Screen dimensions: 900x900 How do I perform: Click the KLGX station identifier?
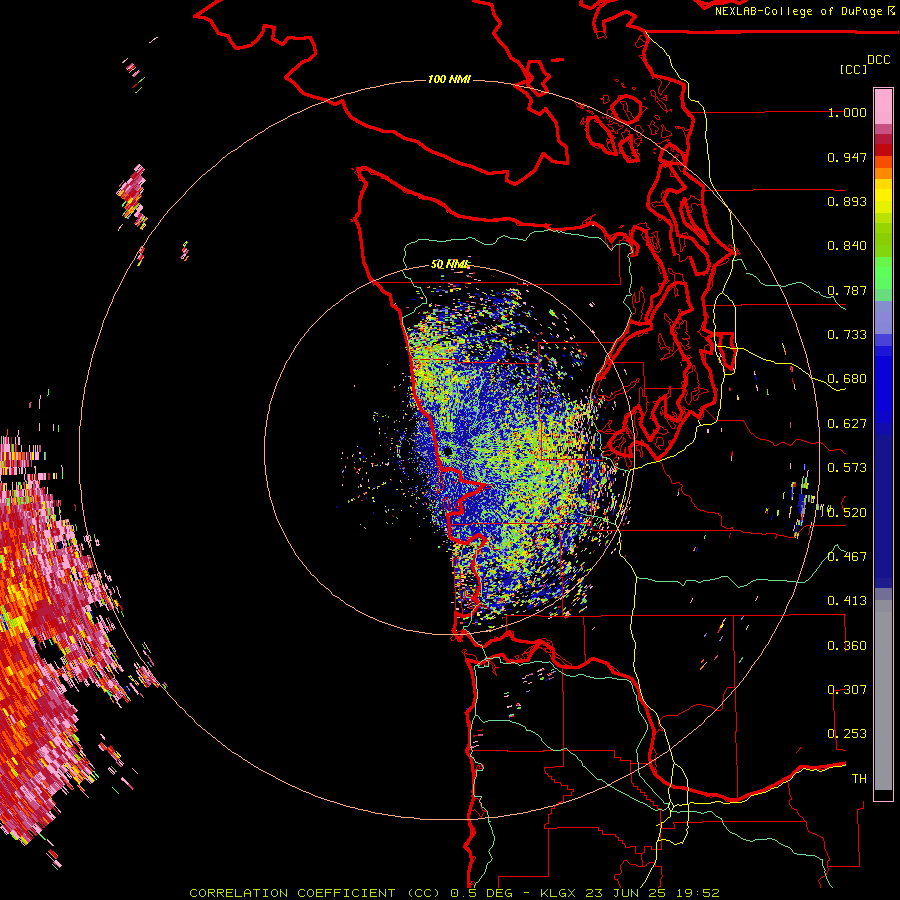click(x=558, y=893)
